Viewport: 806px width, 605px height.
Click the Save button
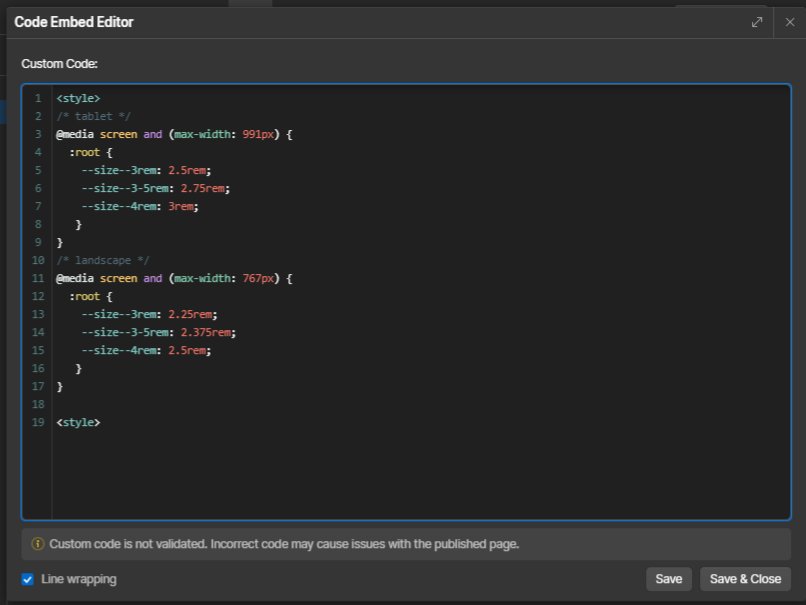click(668, 579)
